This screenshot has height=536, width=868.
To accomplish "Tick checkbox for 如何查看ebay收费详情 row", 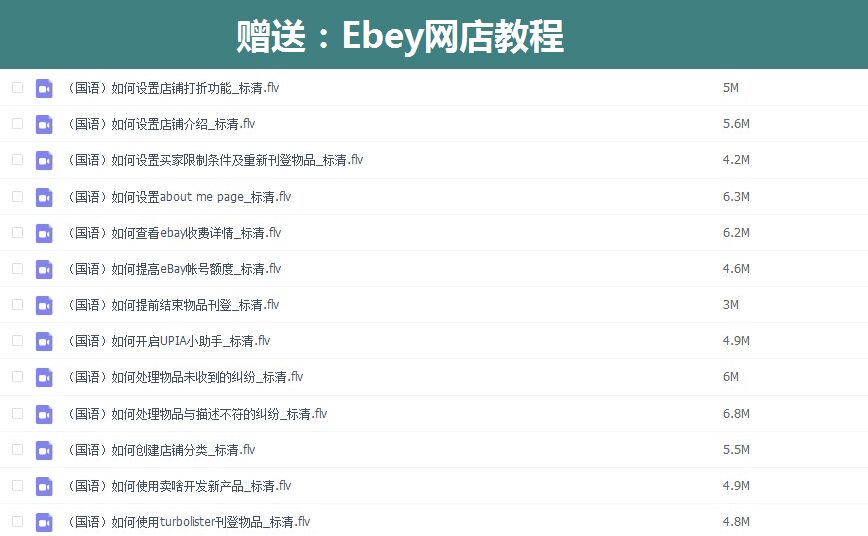I will pos(17,233).
